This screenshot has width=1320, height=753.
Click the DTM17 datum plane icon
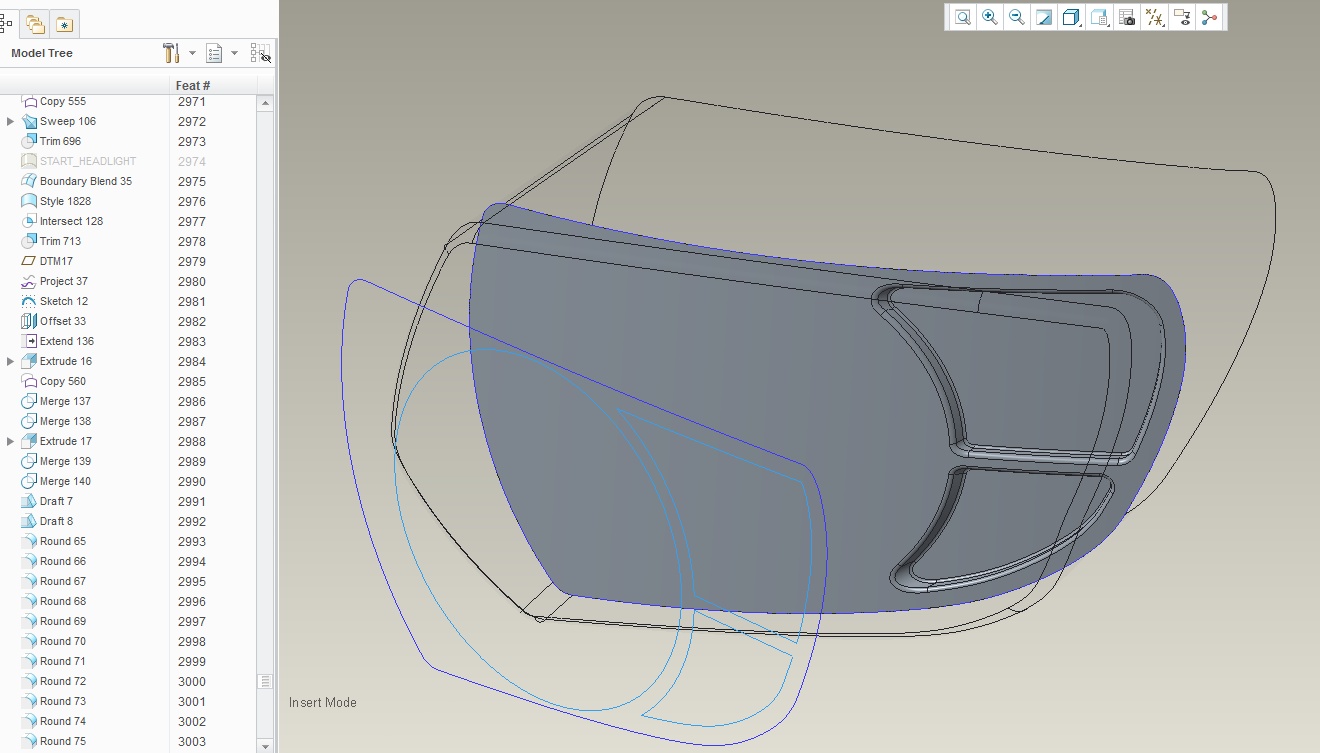coord(29,261)
